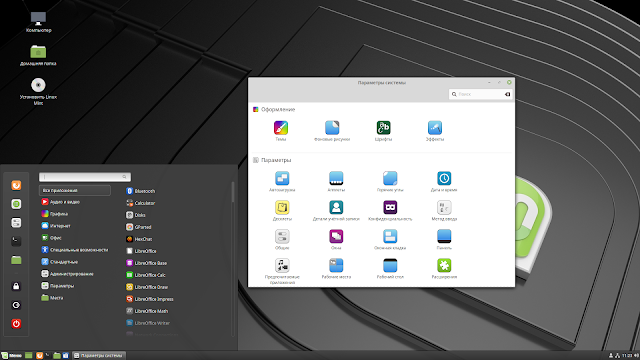Open Startup Applications (Автозагрузка) settings
The image size is (640, 360).
click(x=282, y=181)
